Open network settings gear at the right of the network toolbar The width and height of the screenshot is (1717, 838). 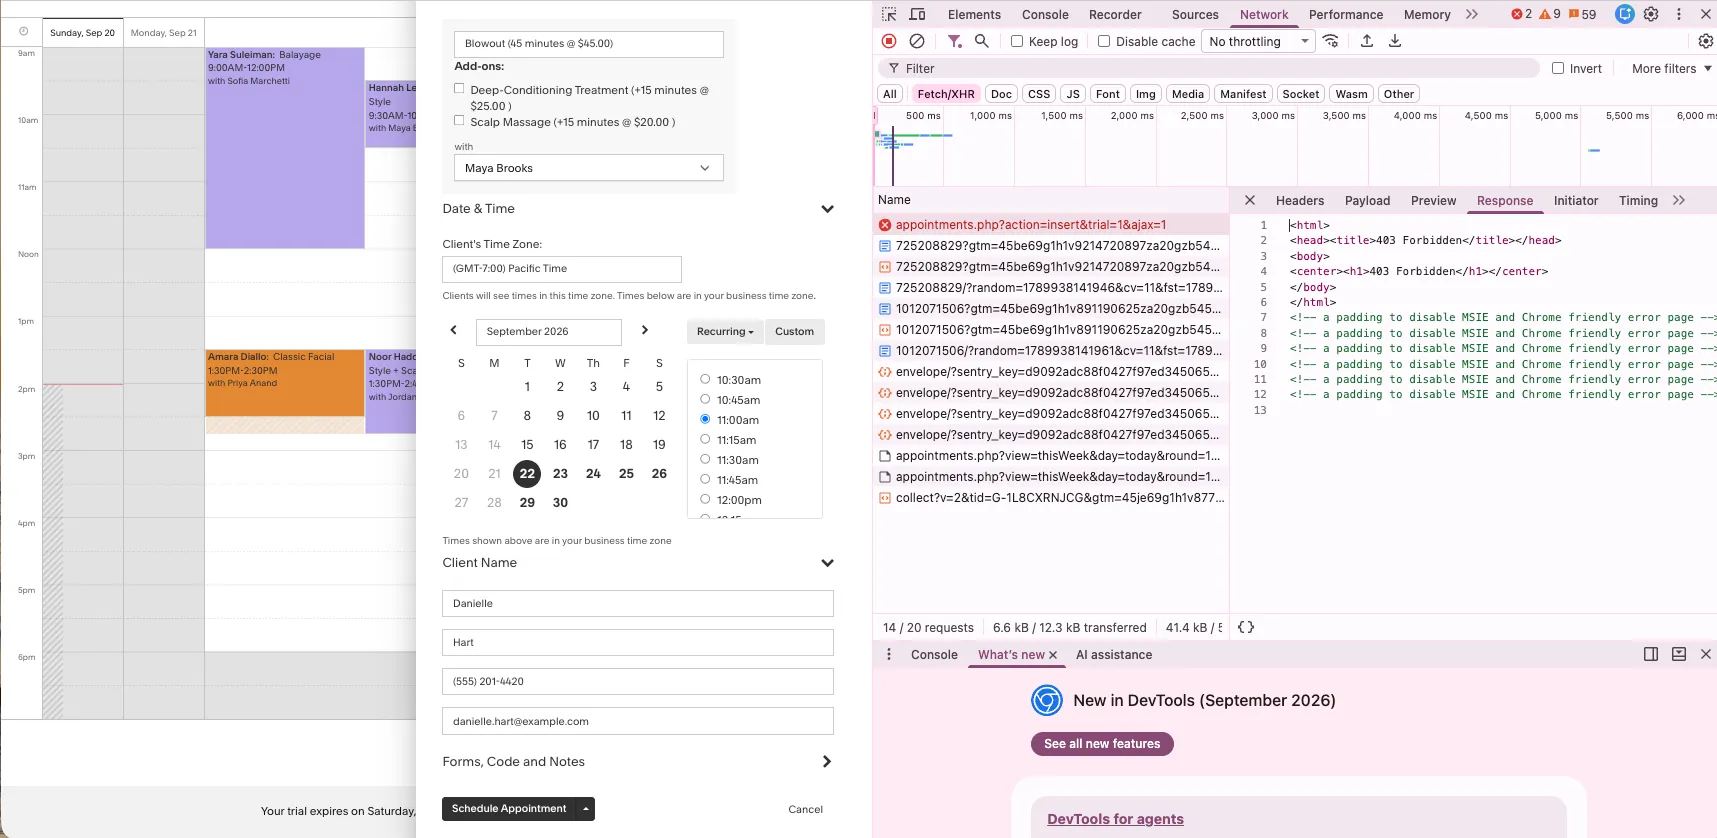pos(1706,41)
